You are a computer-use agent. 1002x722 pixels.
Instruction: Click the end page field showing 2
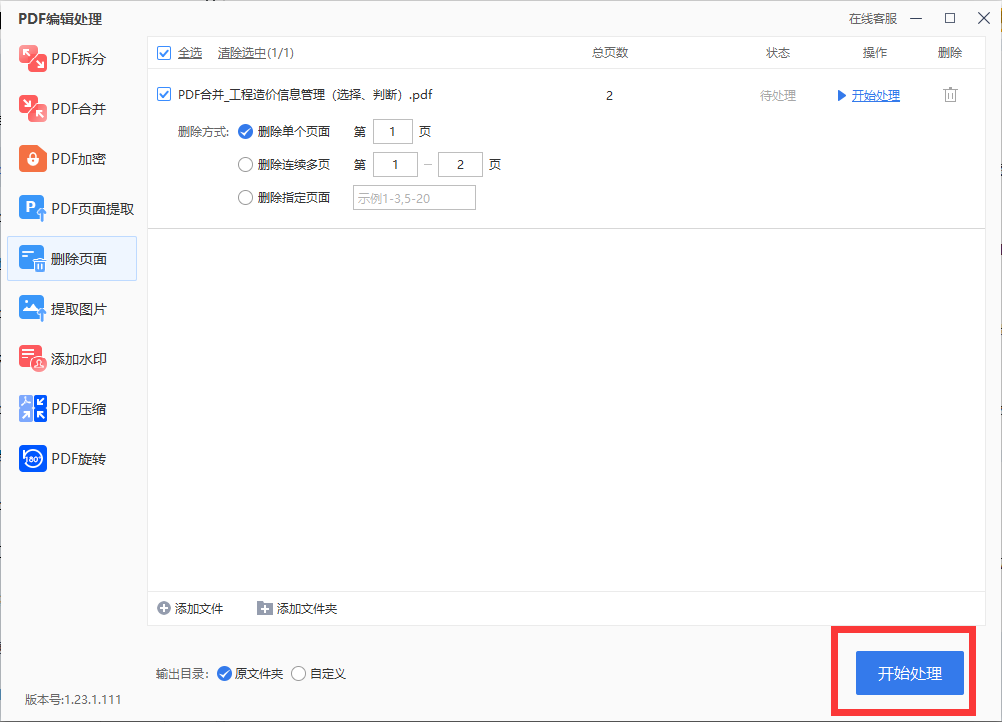tap(460, 165)
